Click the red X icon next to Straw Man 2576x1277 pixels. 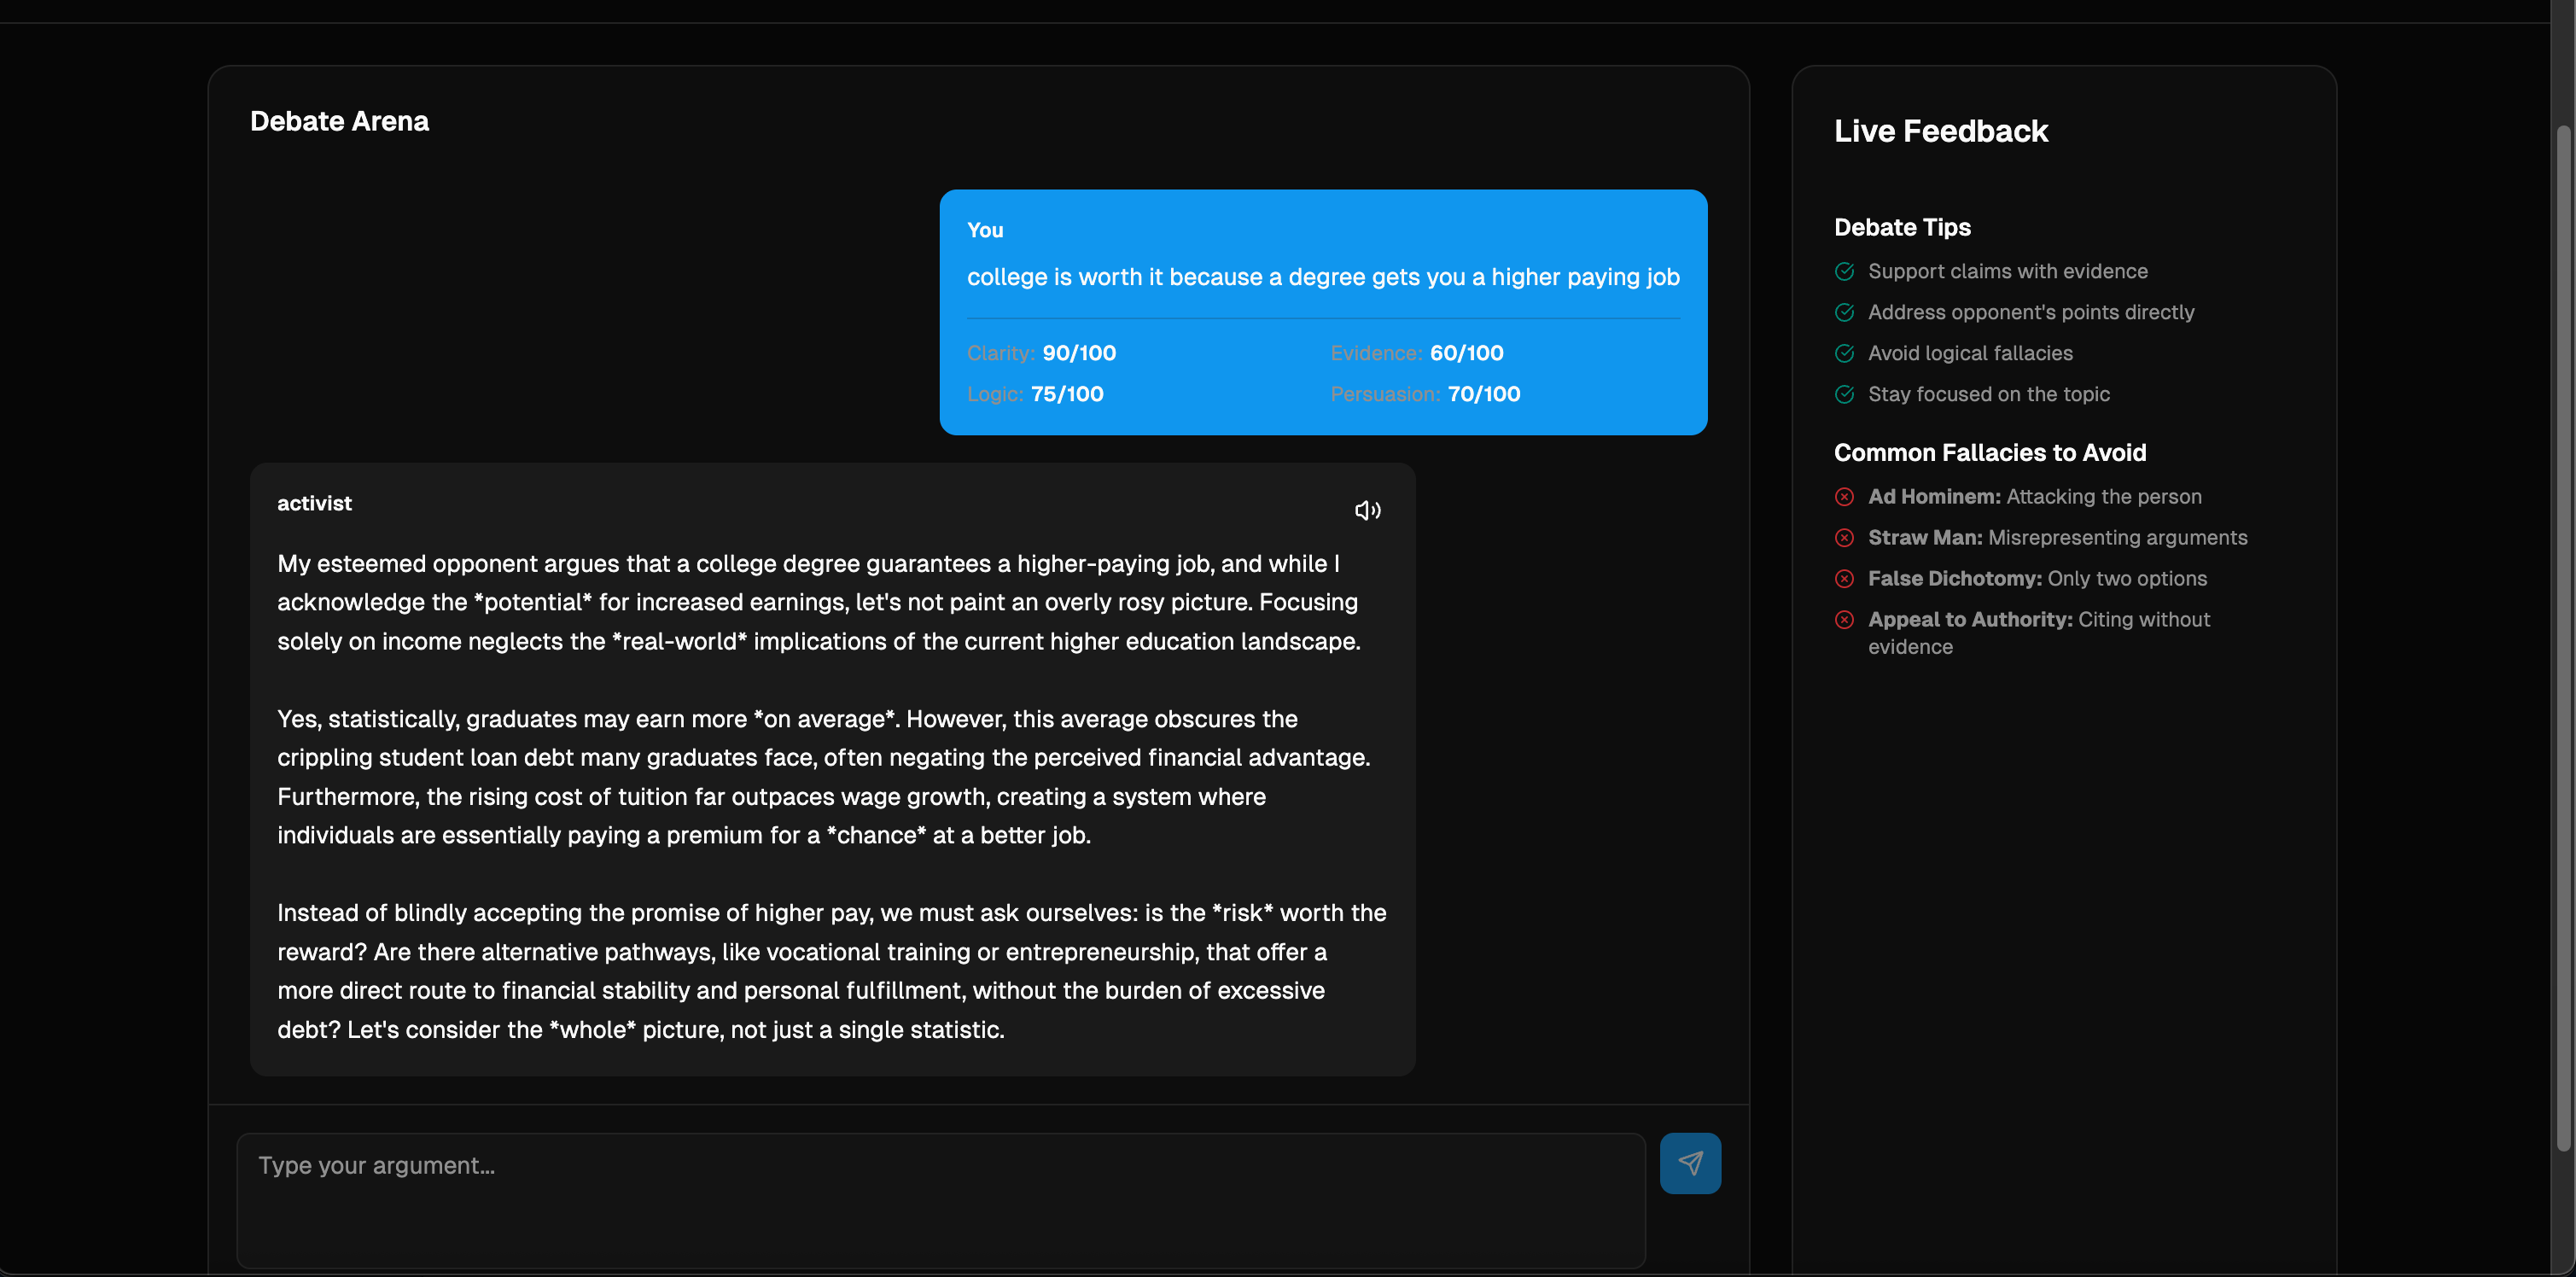pyautogui.click(x=1844, y=538)
